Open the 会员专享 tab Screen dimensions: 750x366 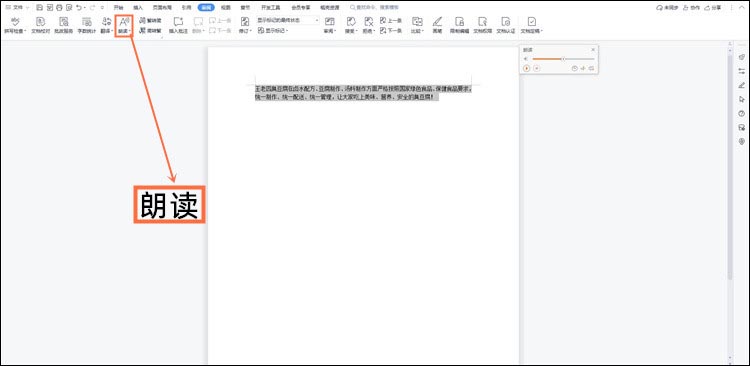click(300, 8)
